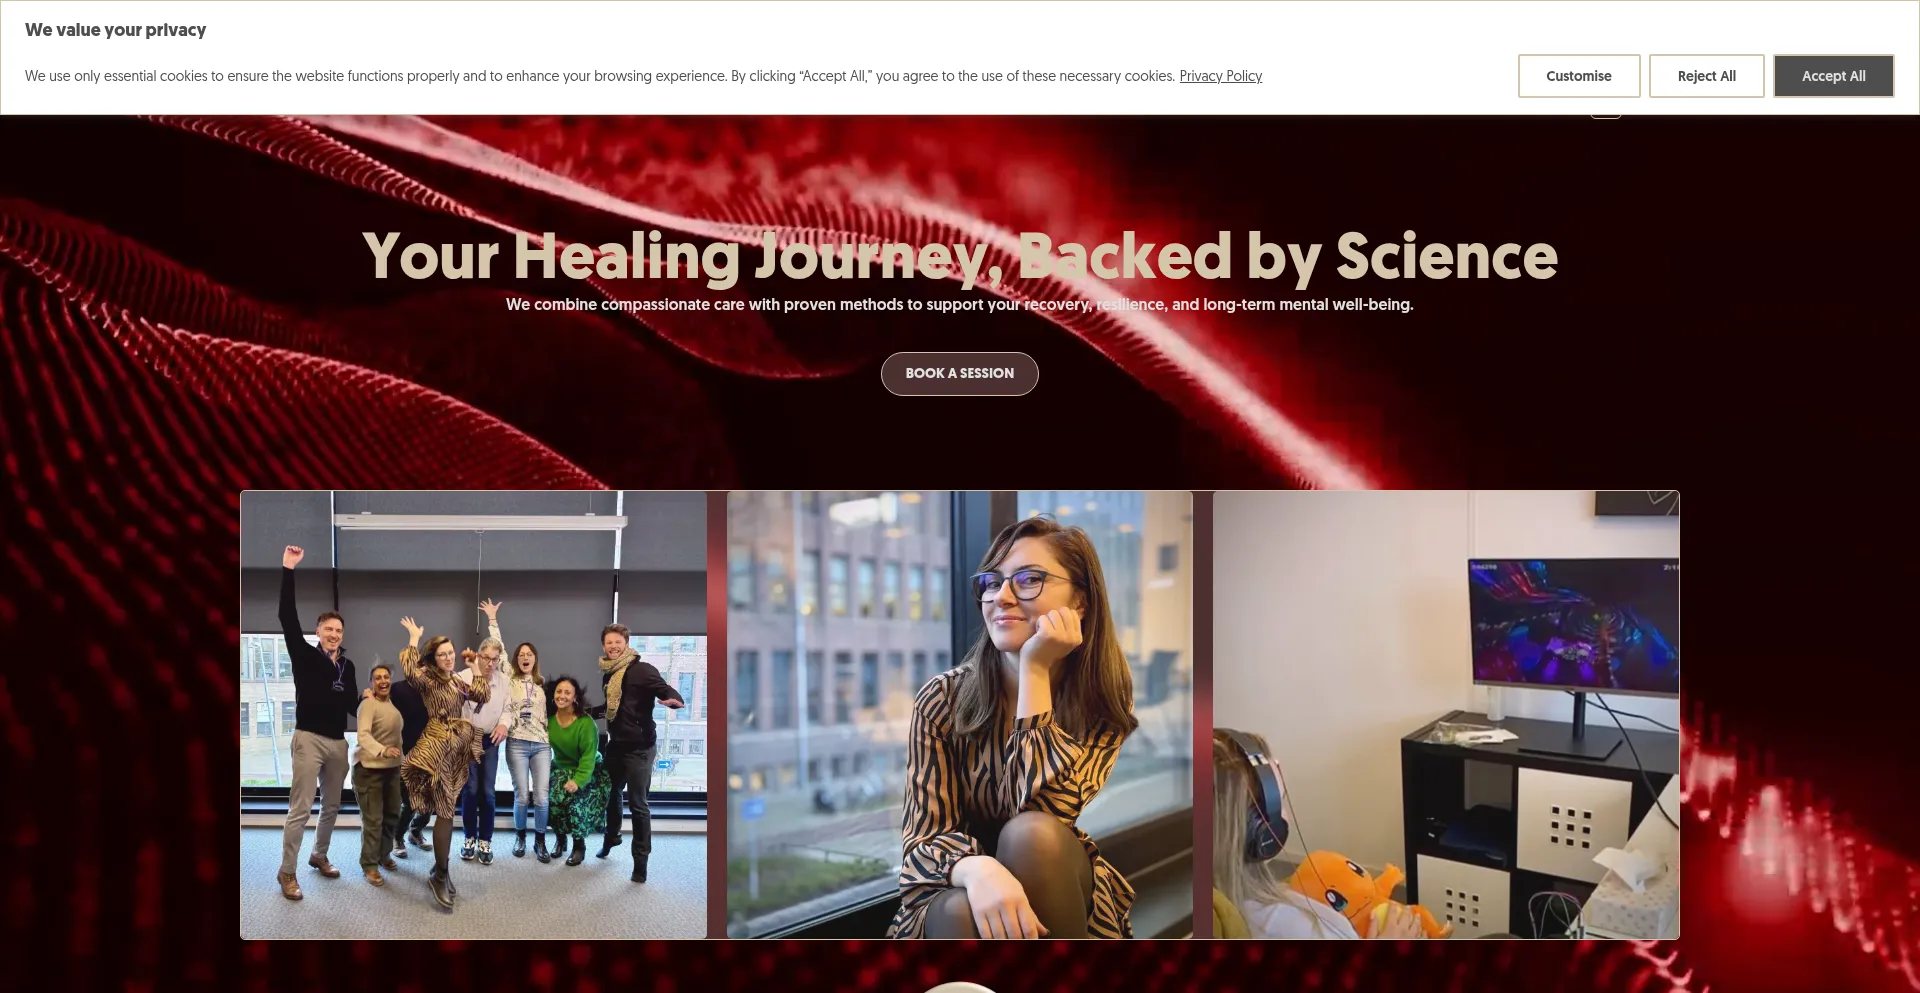This screenshot has height=993, width=1920.
Task: Click the essential cookies description text
Action: [x=600, y=76]
